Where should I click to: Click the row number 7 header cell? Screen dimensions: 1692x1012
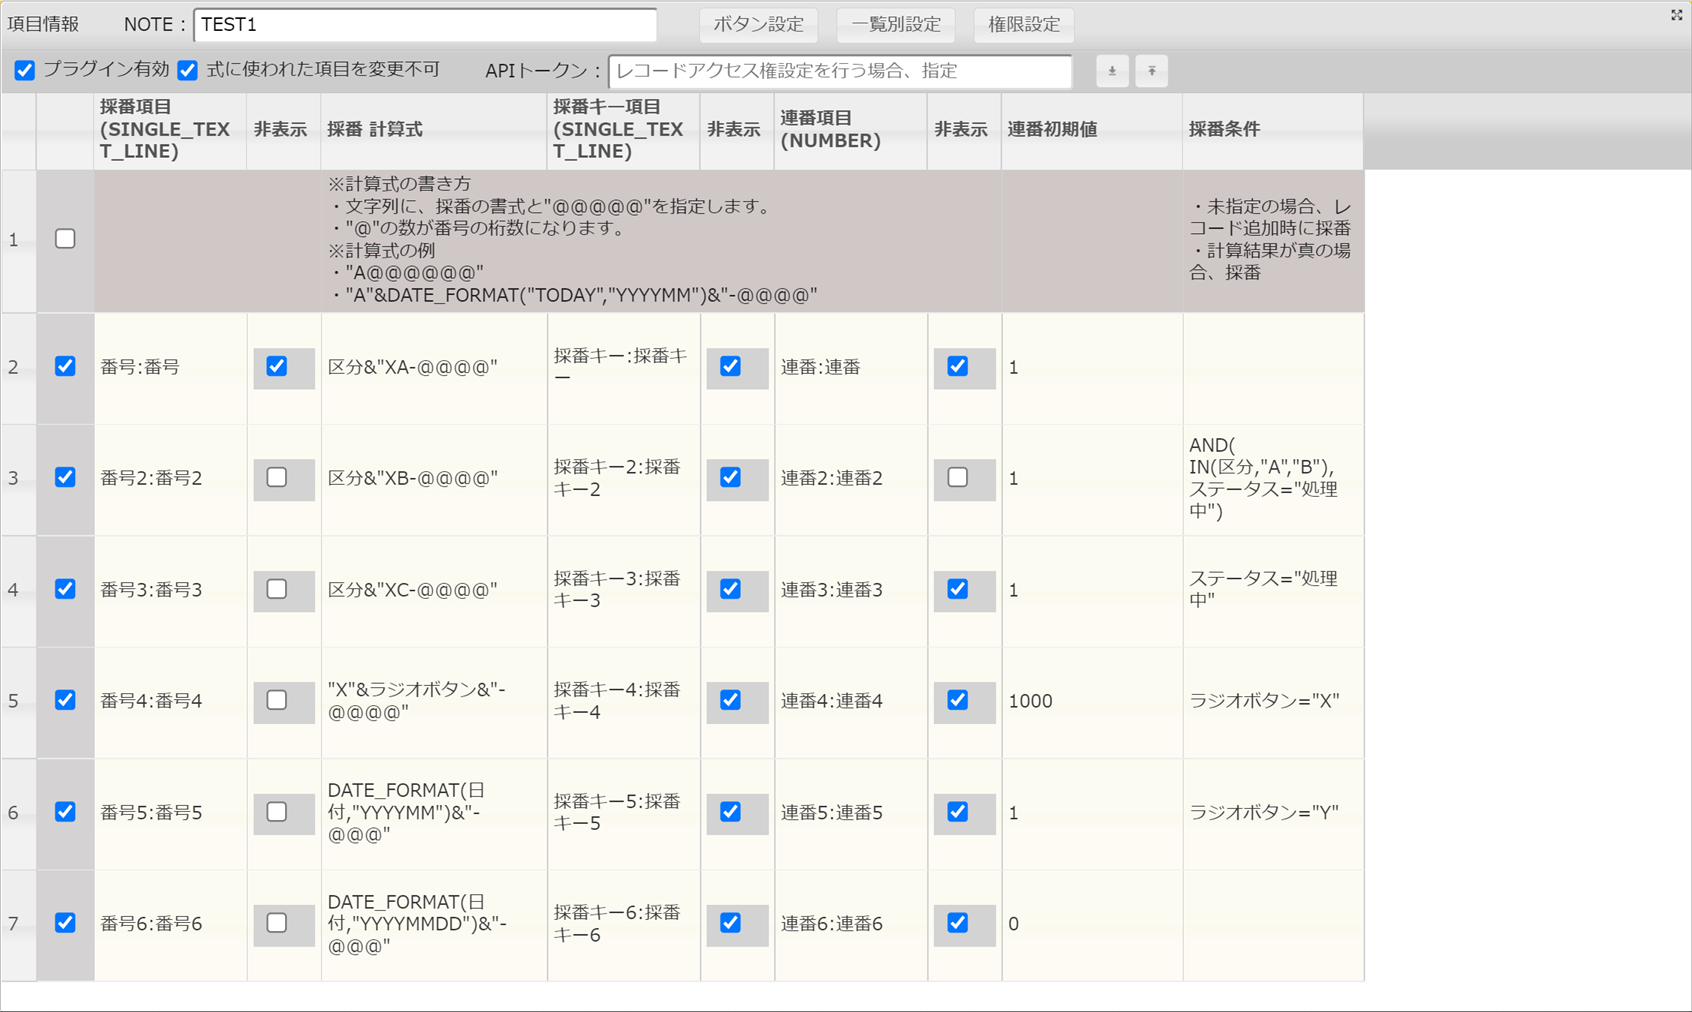coord(19,925)
